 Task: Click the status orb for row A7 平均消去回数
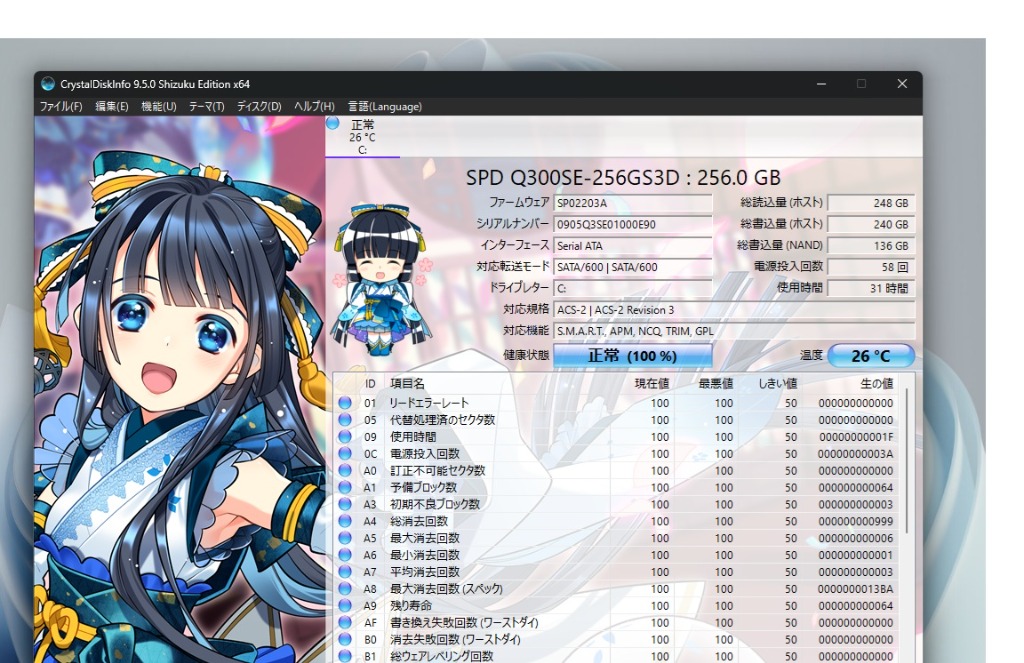345,572
